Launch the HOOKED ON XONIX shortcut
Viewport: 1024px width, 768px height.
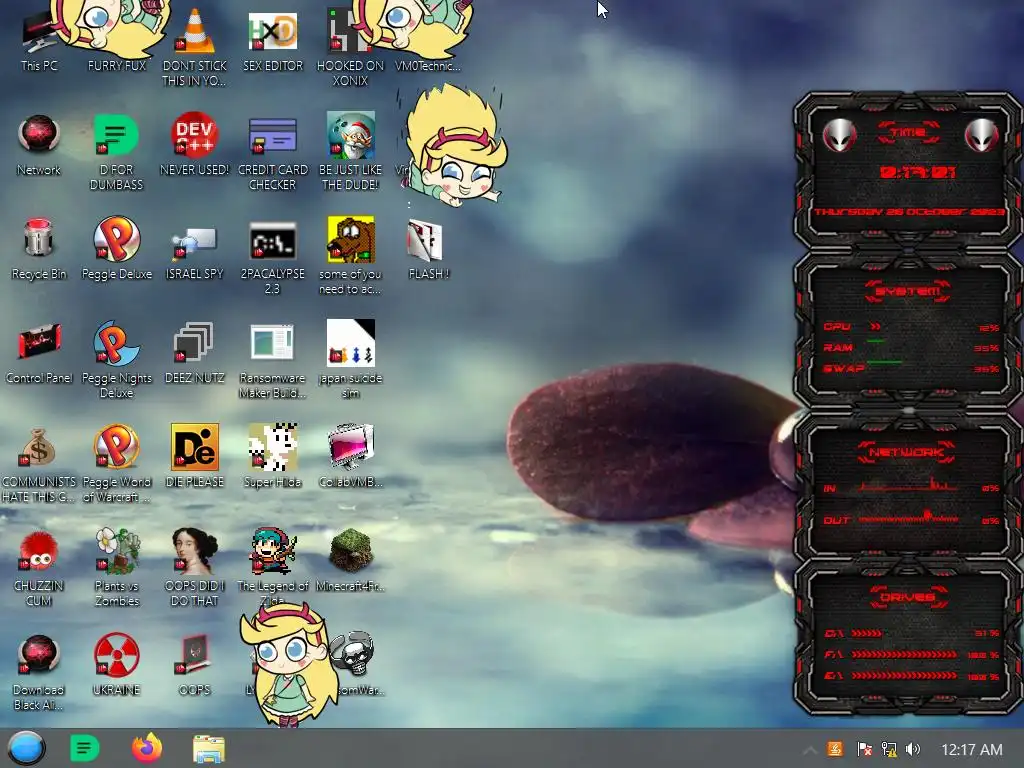click(350, 46)
